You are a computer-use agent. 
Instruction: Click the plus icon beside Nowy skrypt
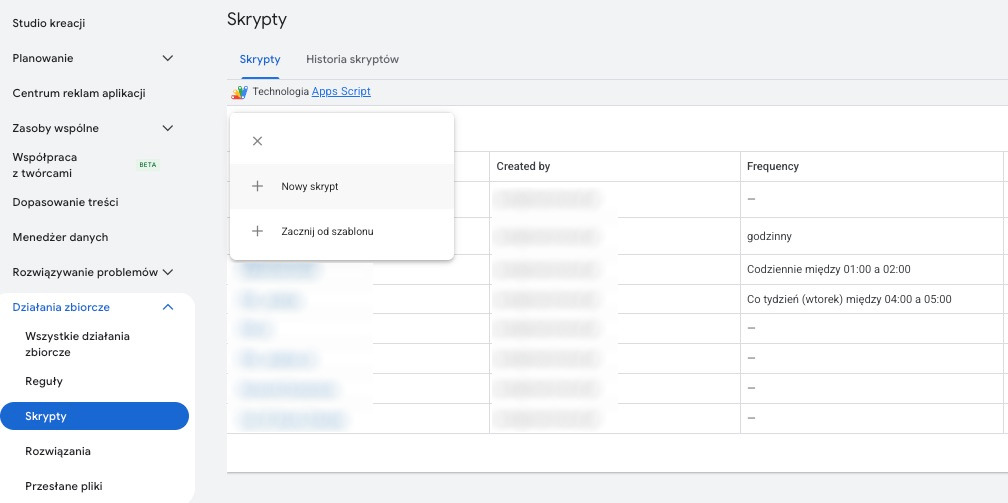pos(257,186)
